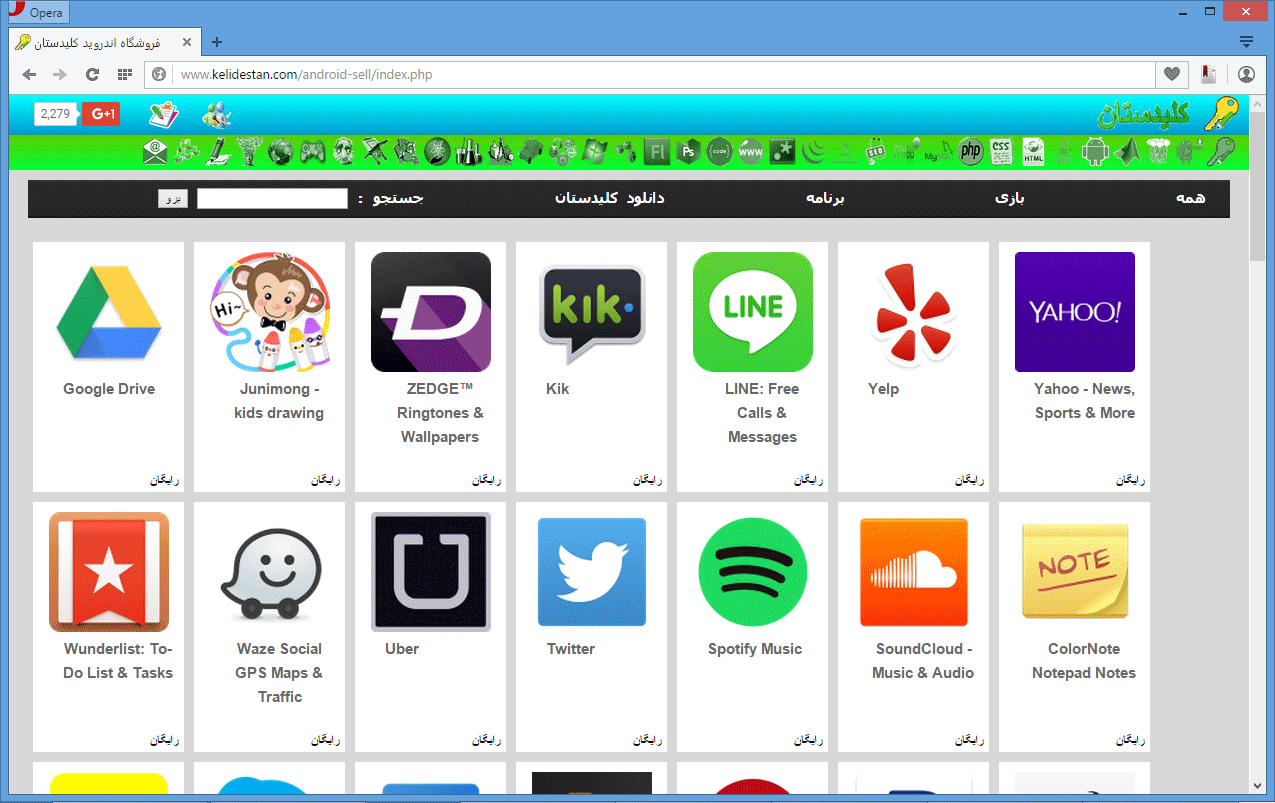Image resolution: width=1275 pixels, height=803 pixels.
Task: Click the Flash Fl icon
Action: [656, 152]
